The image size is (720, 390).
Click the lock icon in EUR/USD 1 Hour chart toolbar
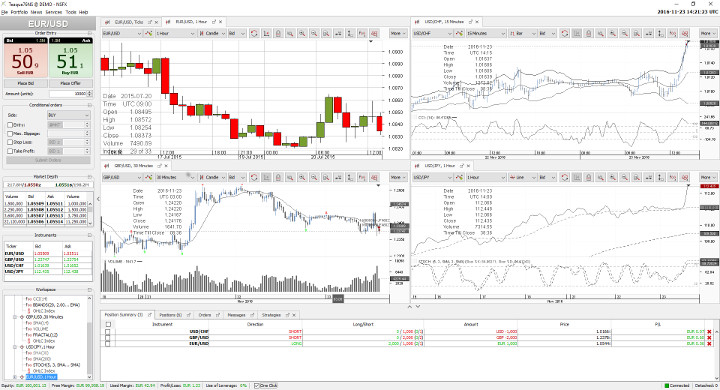coord(278,34)
